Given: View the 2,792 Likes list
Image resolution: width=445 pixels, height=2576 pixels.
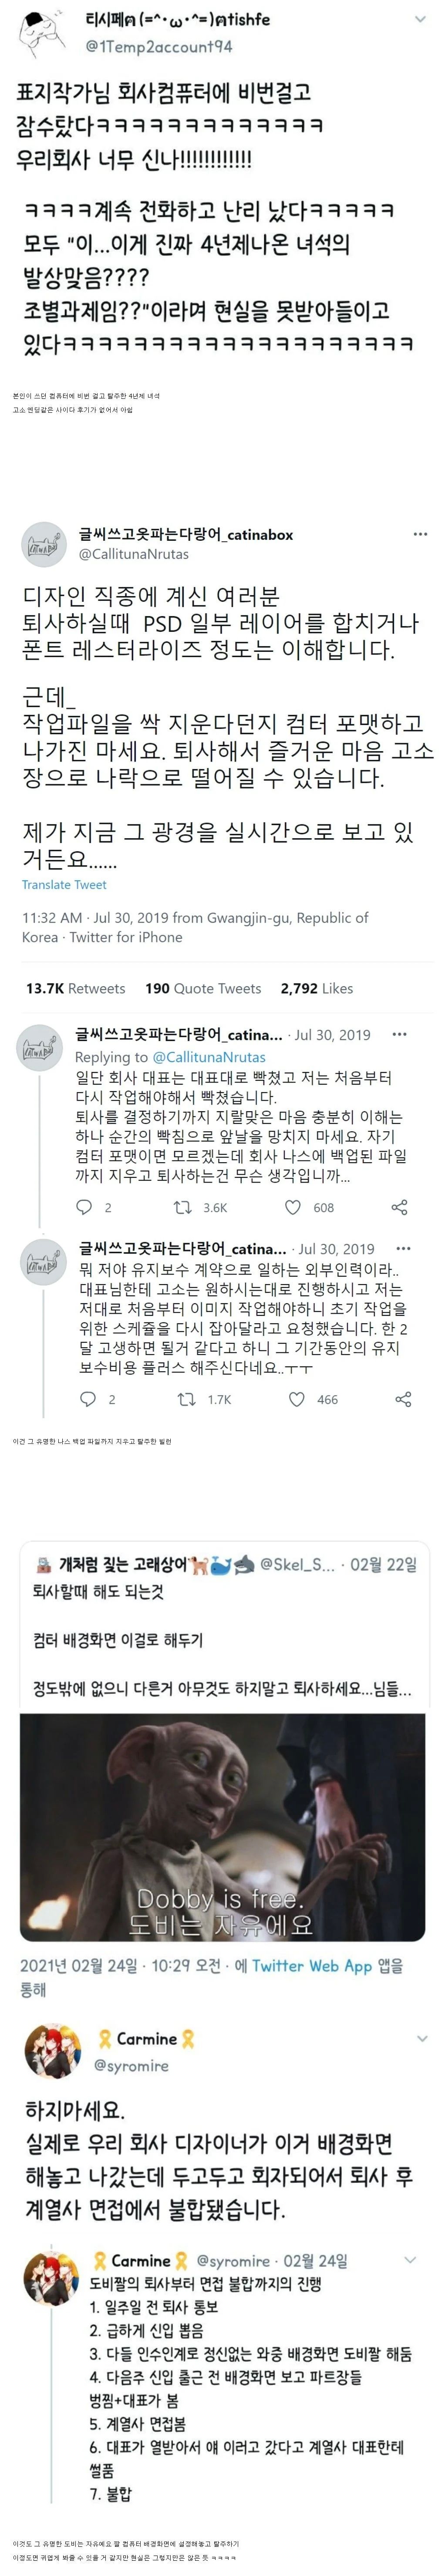Looking at the screenshot, I should click(x=316, y=988).
